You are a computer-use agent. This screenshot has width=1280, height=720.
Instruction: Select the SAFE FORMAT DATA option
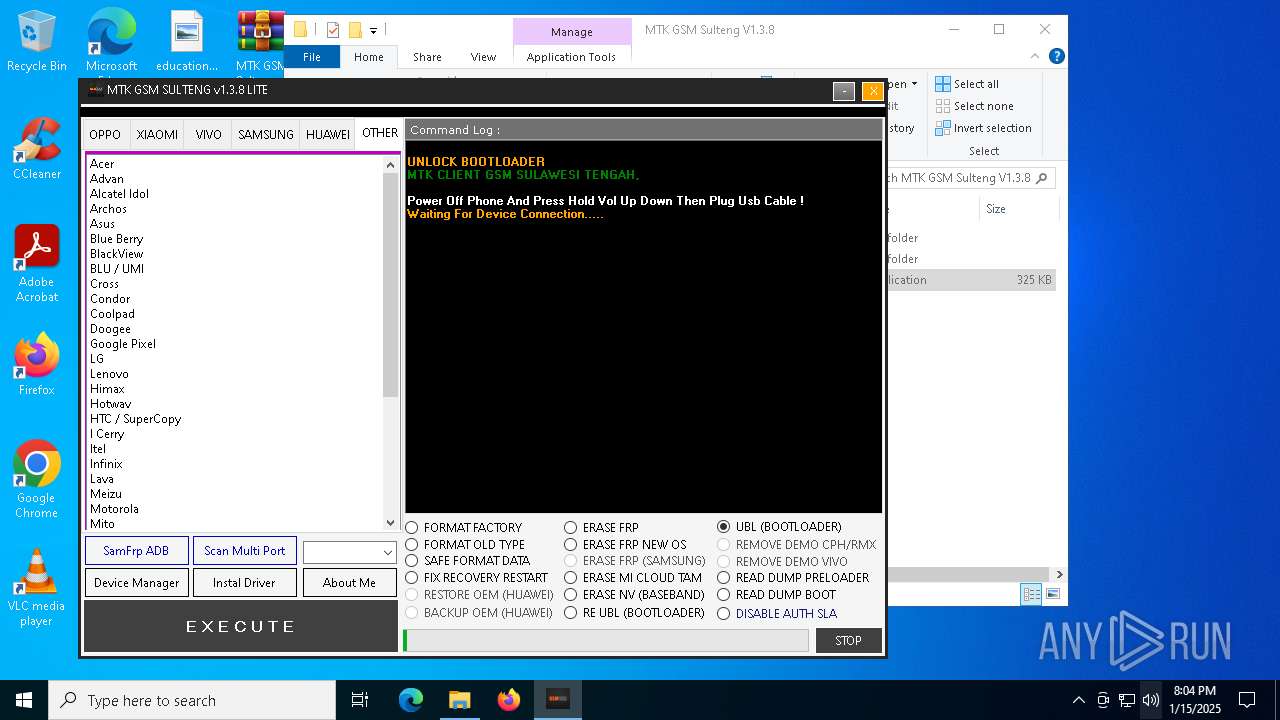pos(468,561)
